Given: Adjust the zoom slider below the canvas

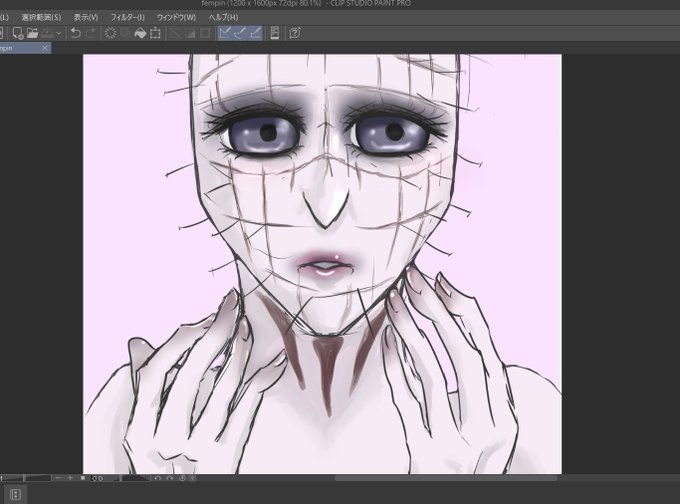Looking at the screenshot, I should click(x=26, y=478).
